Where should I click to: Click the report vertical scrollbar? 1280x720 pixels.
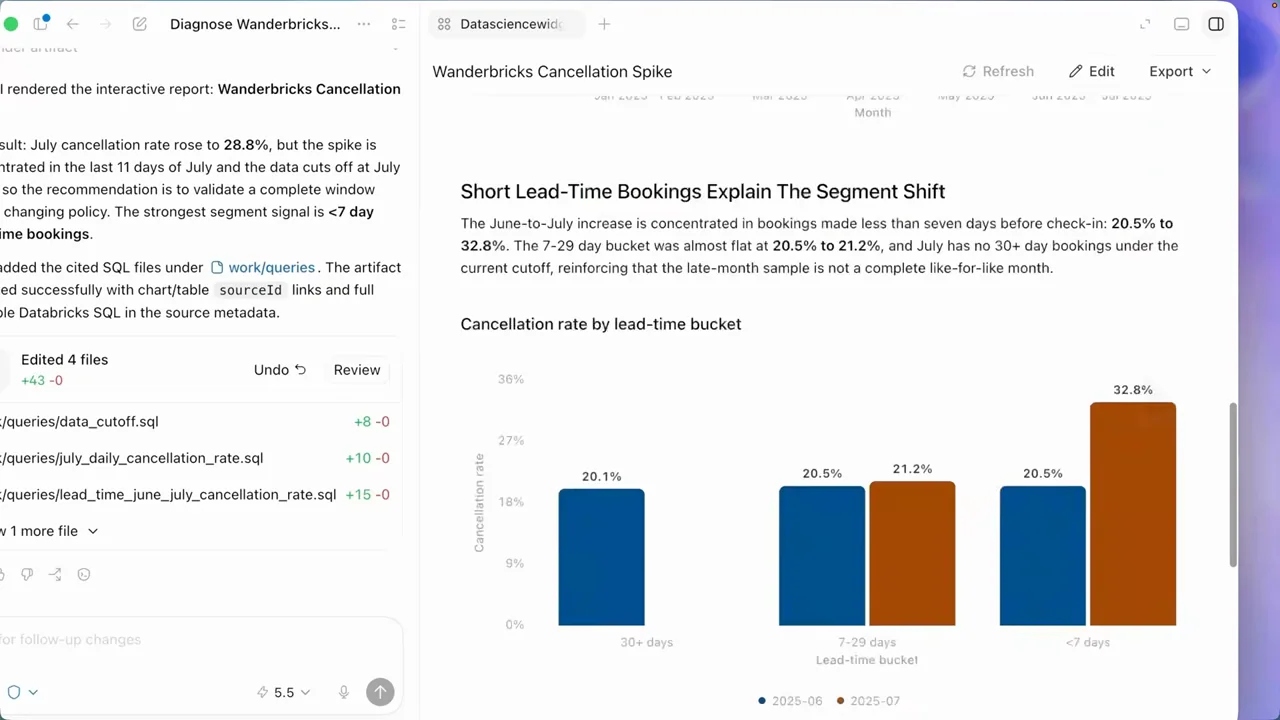click(1233, 485)
